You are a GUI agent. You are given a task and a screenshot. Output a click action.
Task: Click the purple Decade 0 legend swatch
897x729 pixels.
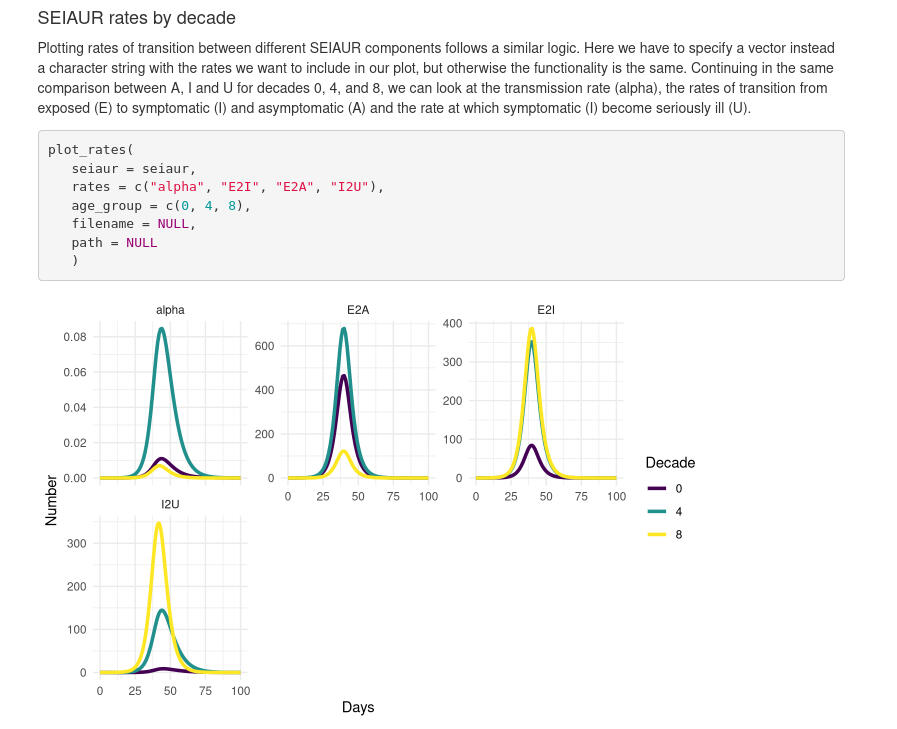[657, 488]
